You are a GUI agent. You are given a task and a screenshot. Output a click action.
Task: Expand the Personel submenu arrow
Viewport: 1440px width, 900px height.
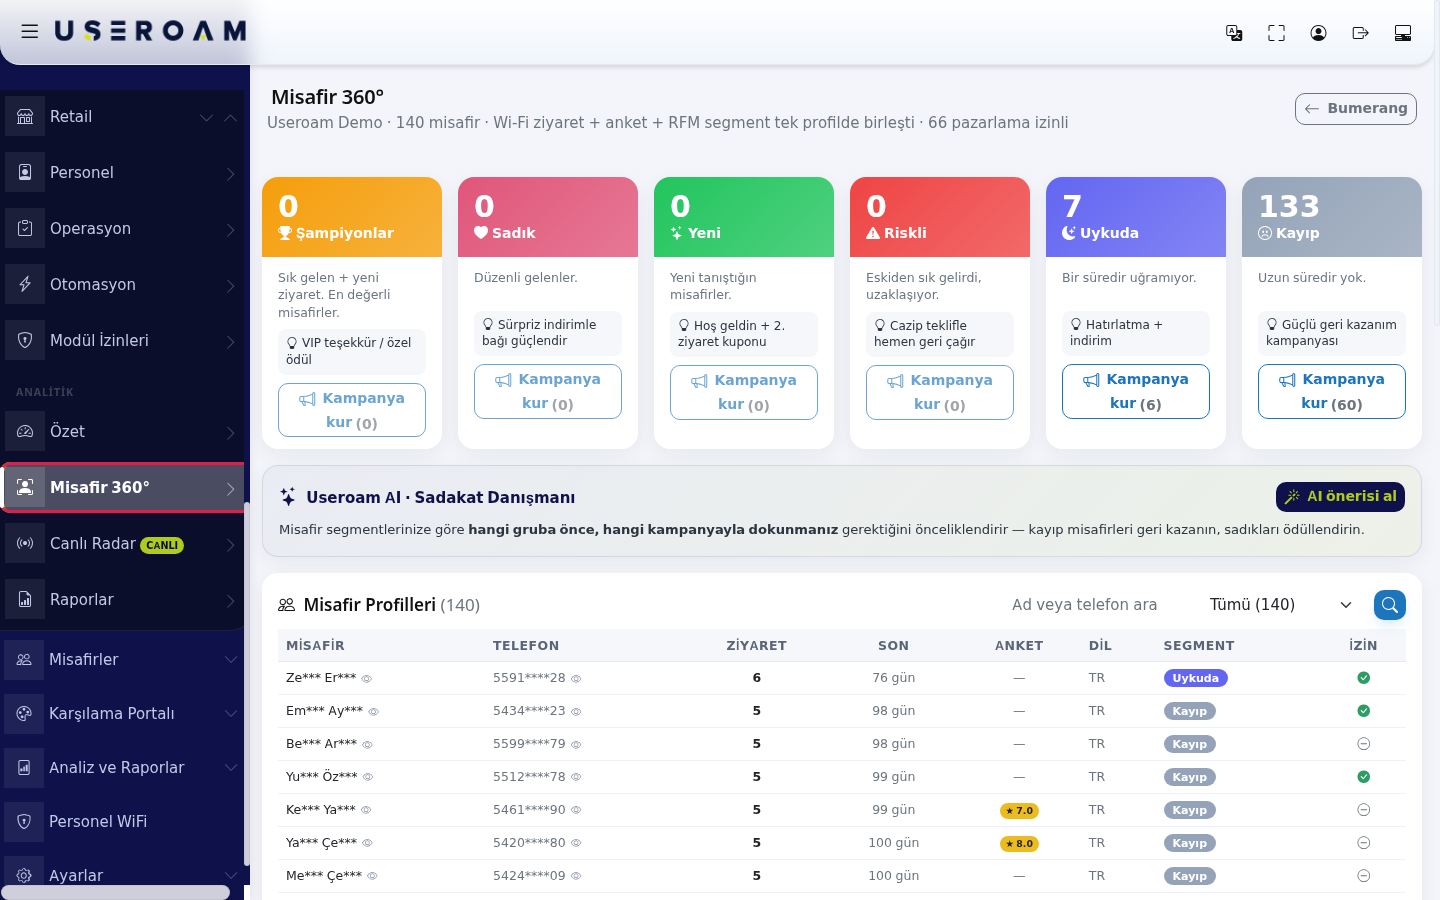click(230, 173)
